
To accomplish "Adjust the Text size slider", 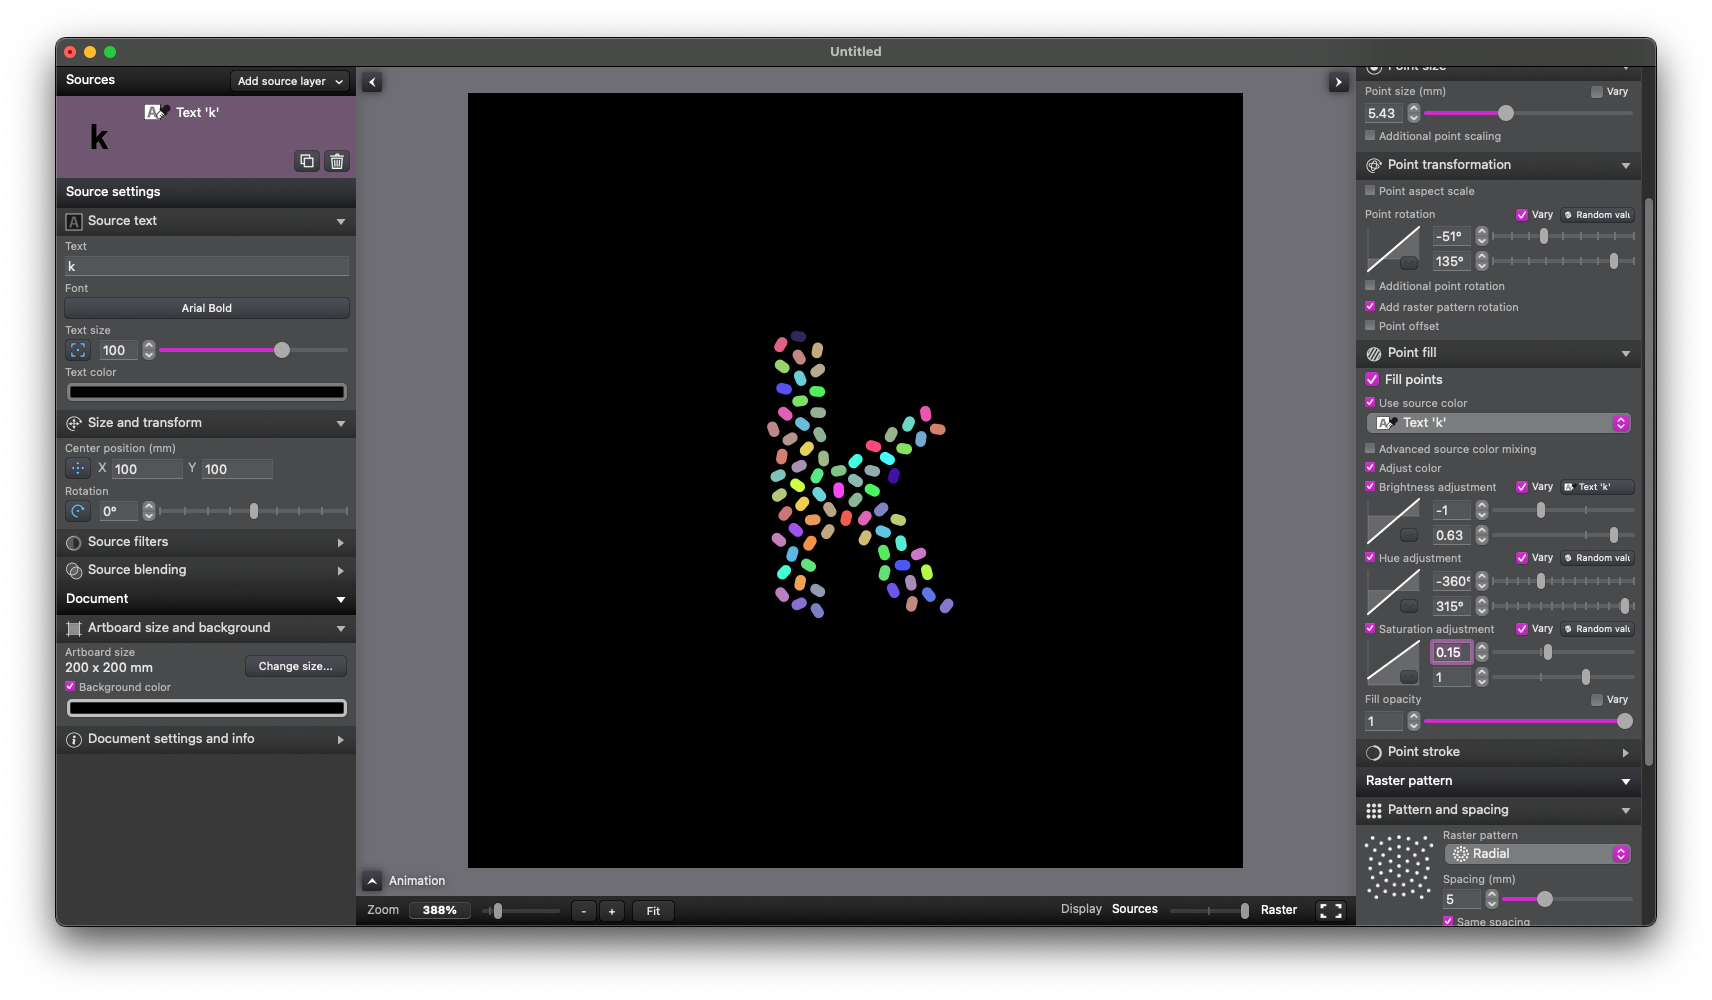I will point(253,350).
